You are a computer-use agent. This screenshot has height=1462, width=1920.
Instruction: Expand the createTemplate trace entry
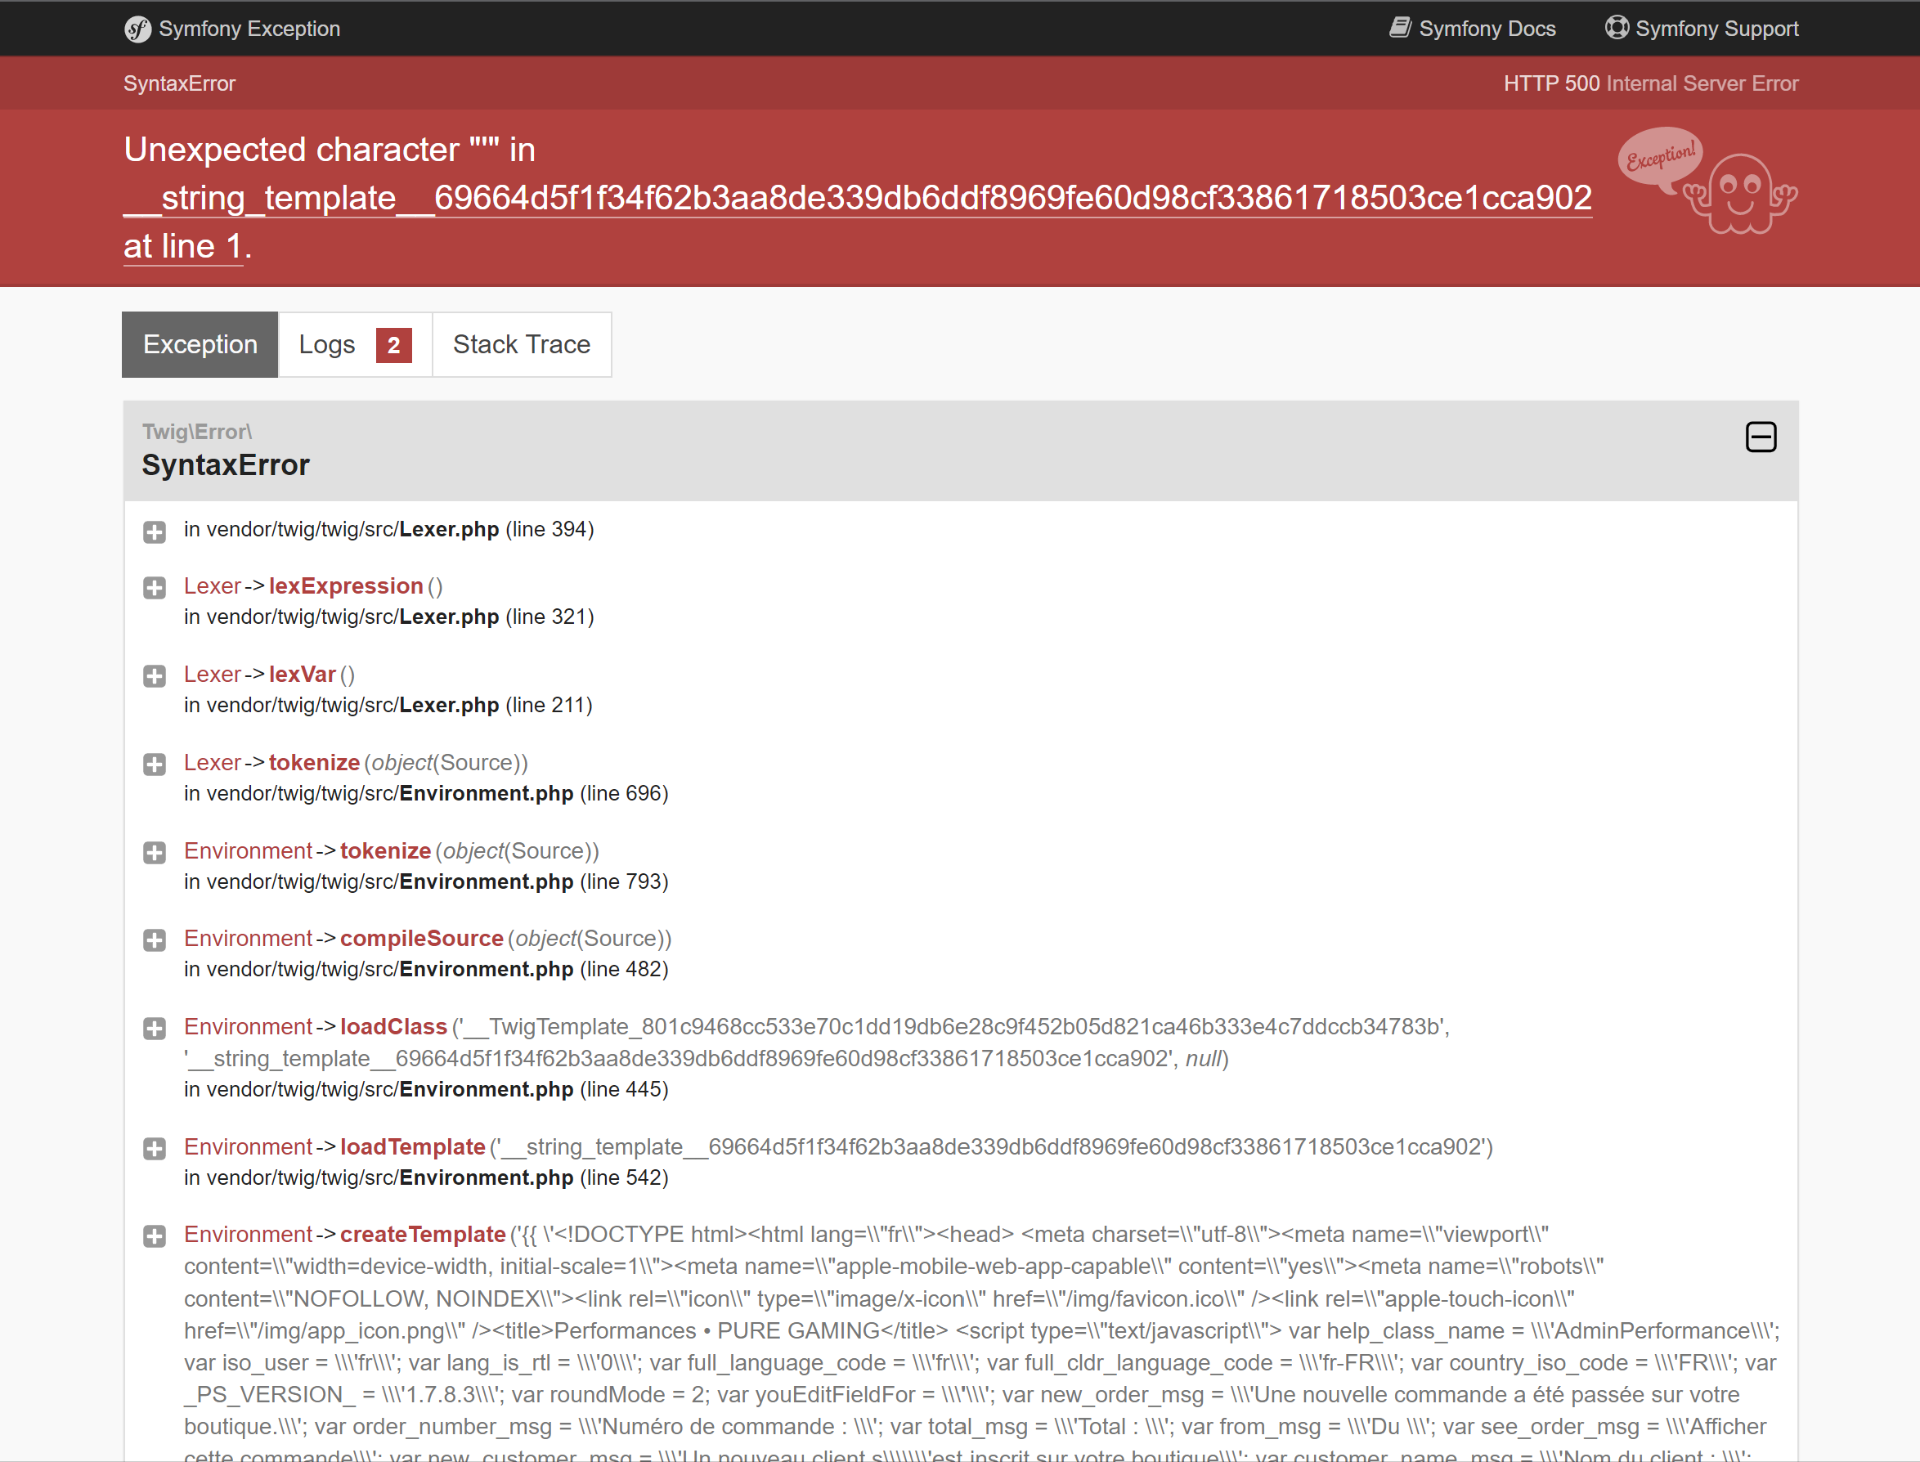click(154, 1236)
